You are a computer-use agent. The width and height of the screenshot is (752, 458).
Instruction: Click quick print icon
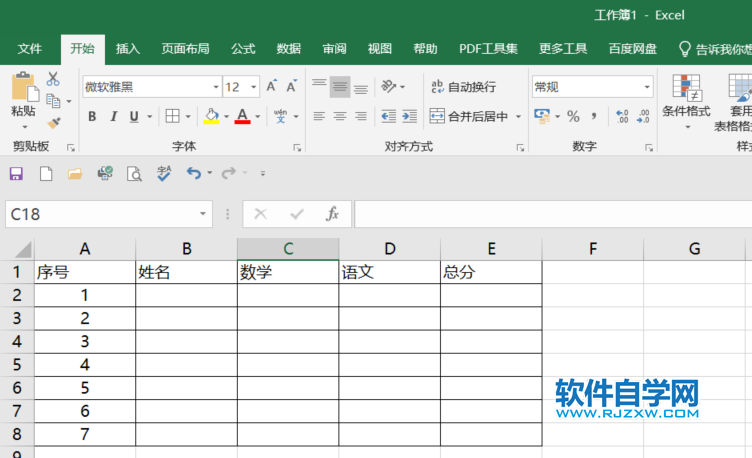tap(105, 173)
